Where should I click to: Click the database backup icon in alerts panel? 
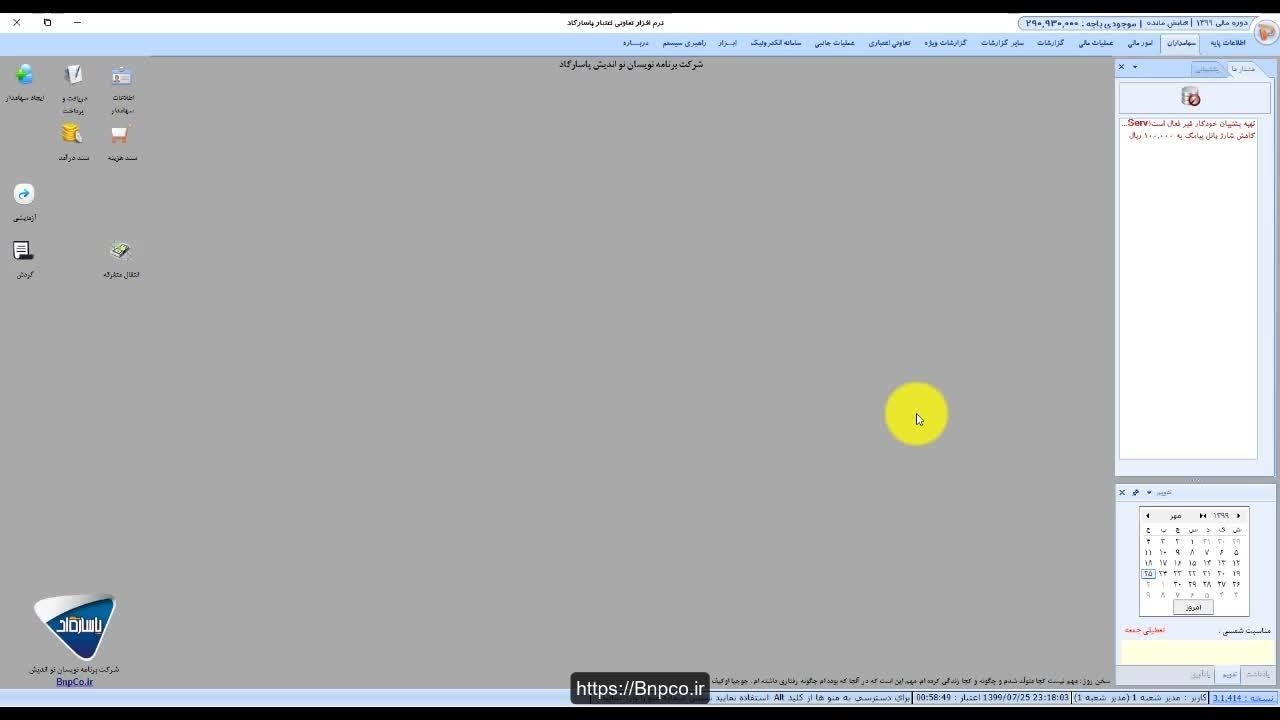(1190, 97)
